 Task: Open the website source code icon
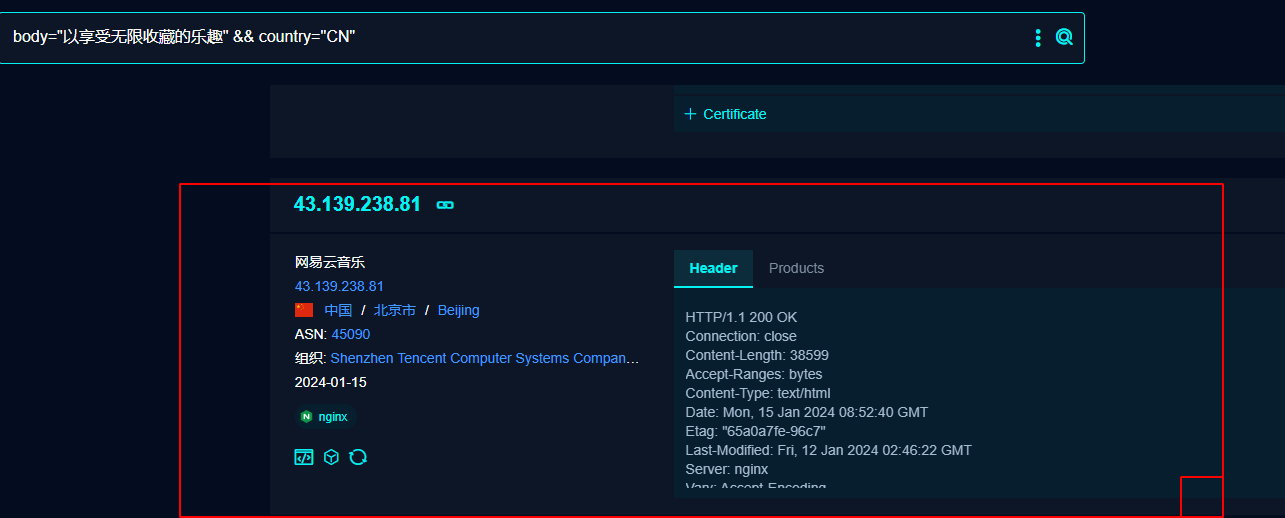304,457
